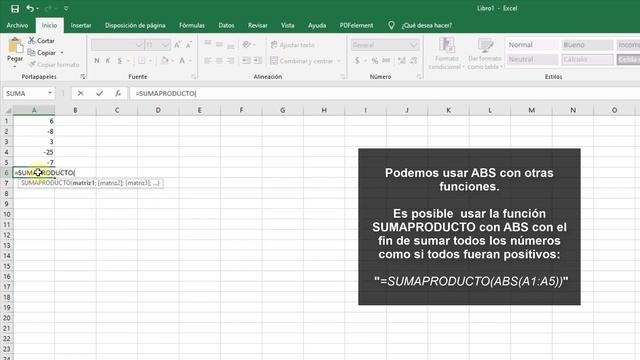Open Formato condicional menu
This screenshot has width=640, height=360.
(x=446, y=53)
